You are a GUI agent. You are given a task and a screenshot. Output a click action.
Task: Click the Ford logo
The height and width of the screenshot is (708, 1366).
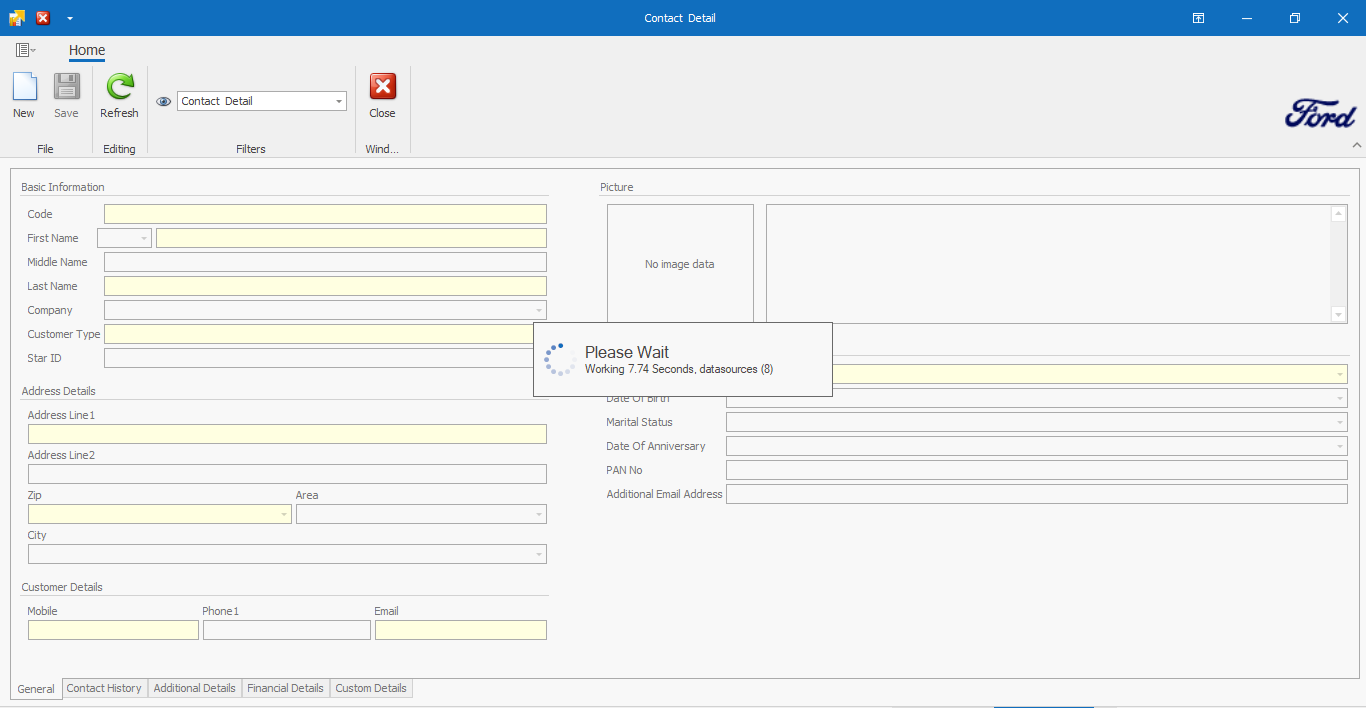[x=1320, y=114]
